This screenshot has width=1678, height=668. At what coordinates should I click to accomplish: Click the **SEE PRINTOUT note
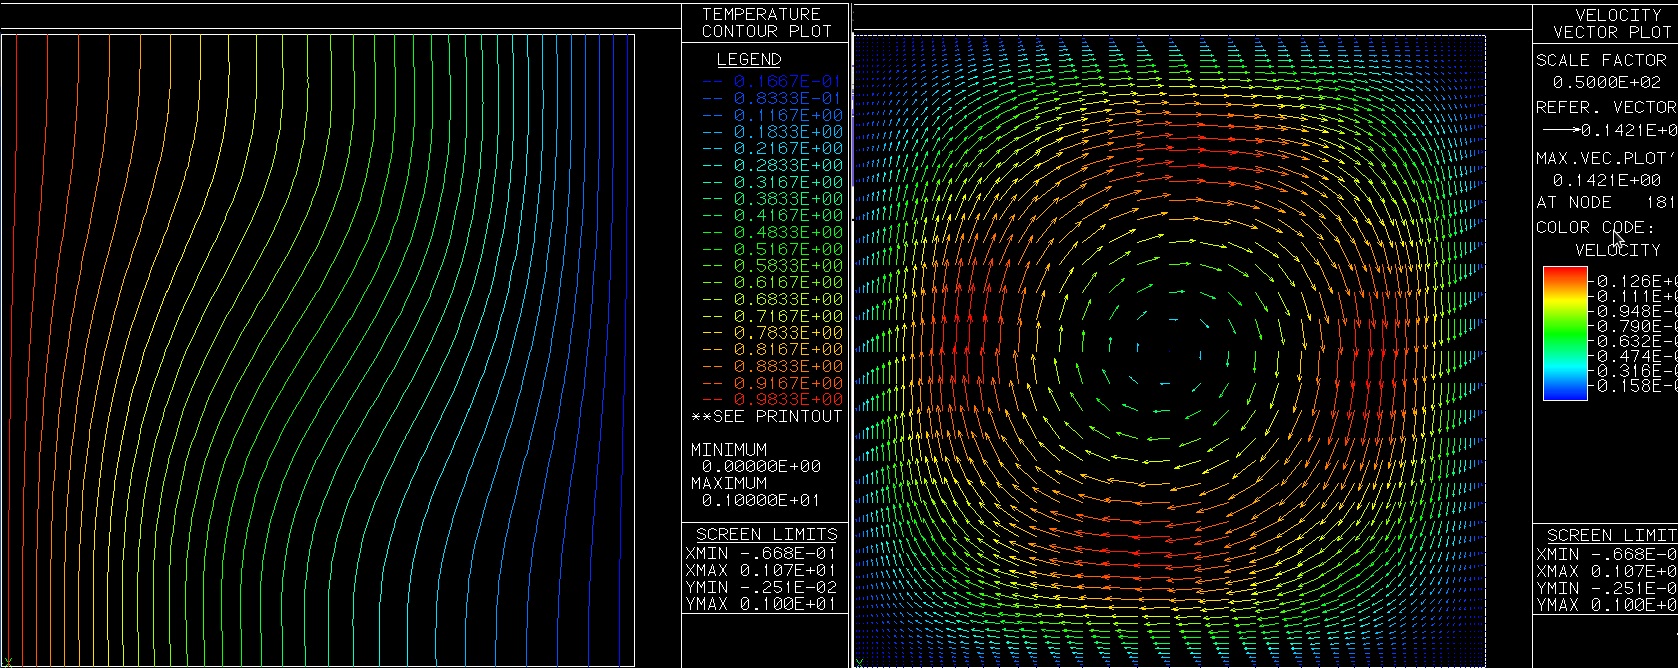767,416
